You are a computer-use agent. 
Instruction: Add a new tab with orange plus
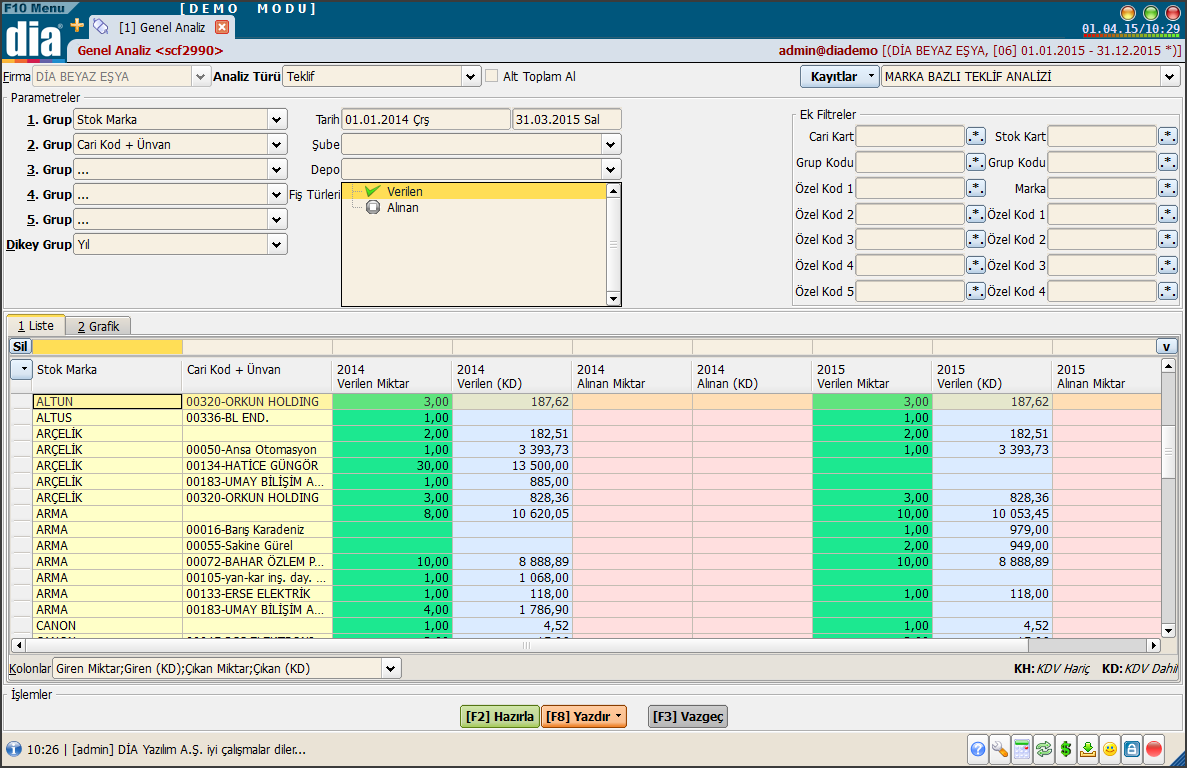click(76, 26)
